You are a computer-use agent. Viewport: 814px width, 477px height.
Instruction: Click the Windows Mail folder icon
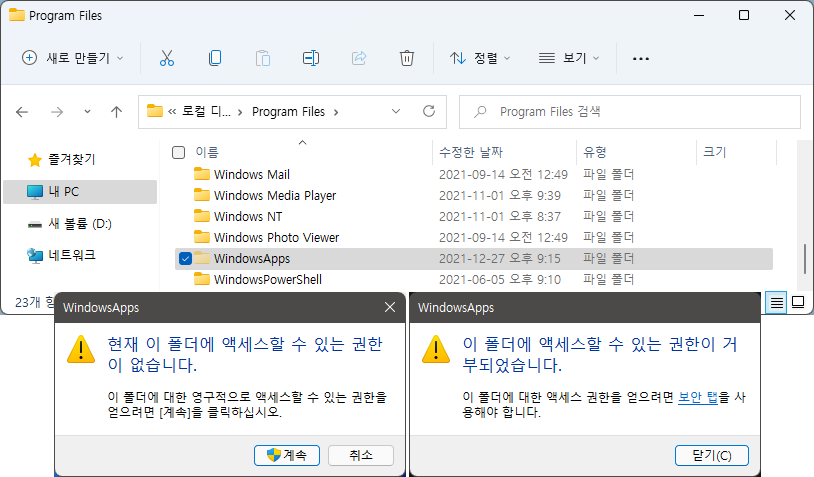pyautogui.click(x=201, y=174)
